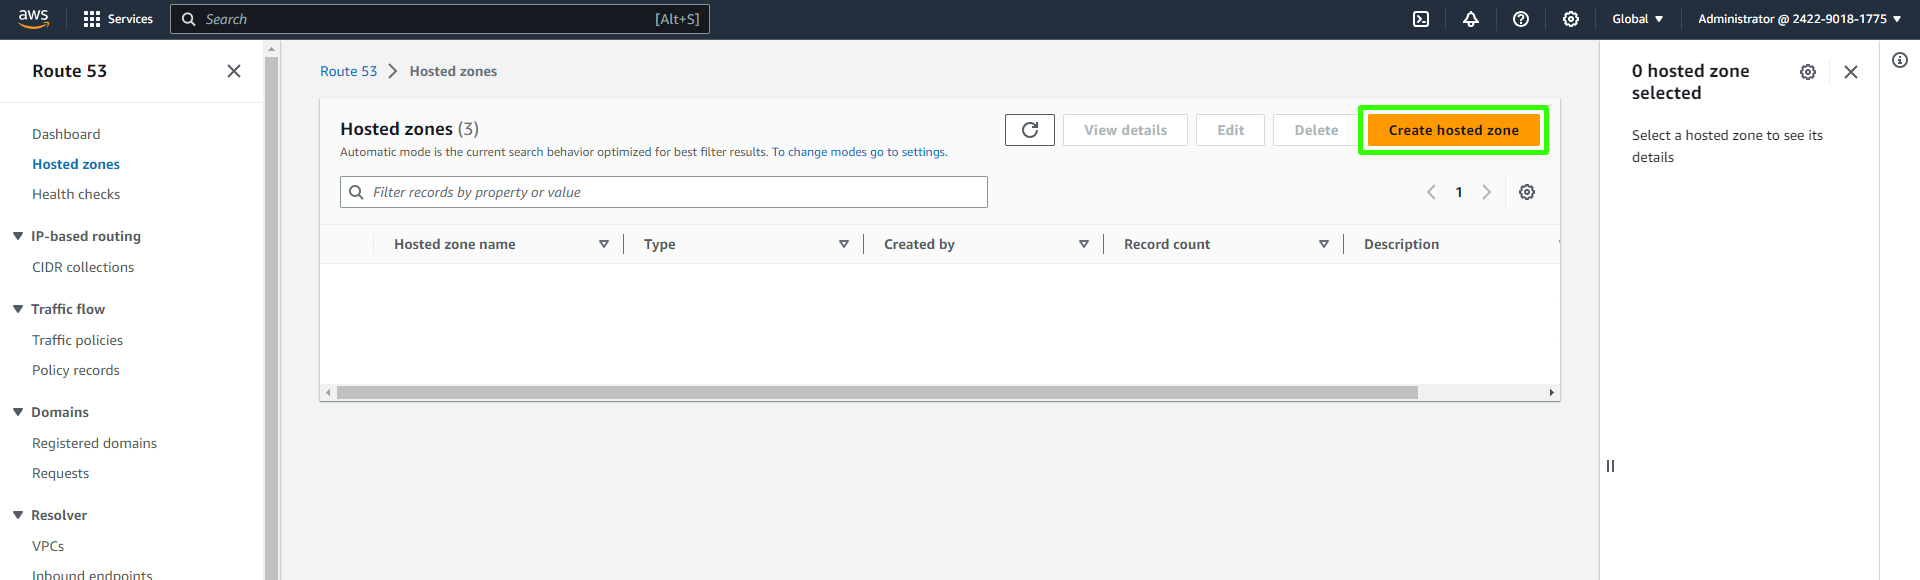Open domain Requests page
The image size is (1920, 580).
(60, 473)
